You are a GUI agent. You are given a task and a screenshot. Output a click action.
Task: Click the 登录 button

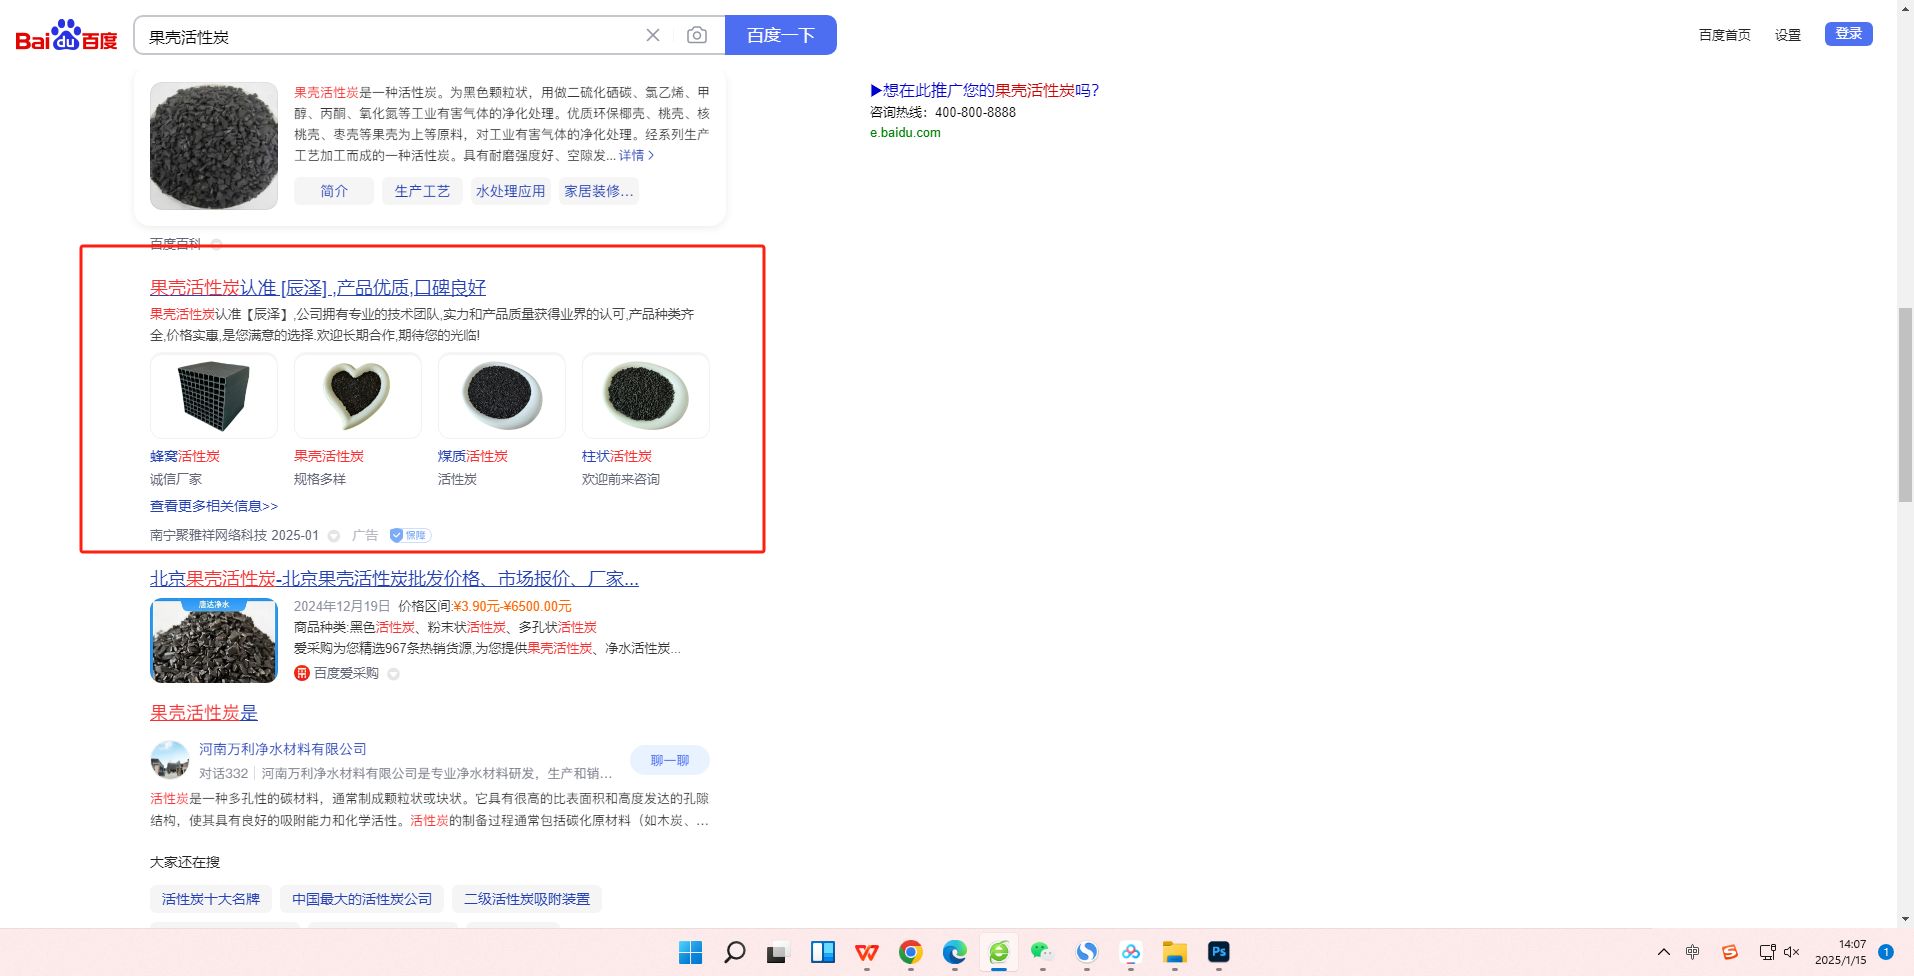[x=1849, y=34]
